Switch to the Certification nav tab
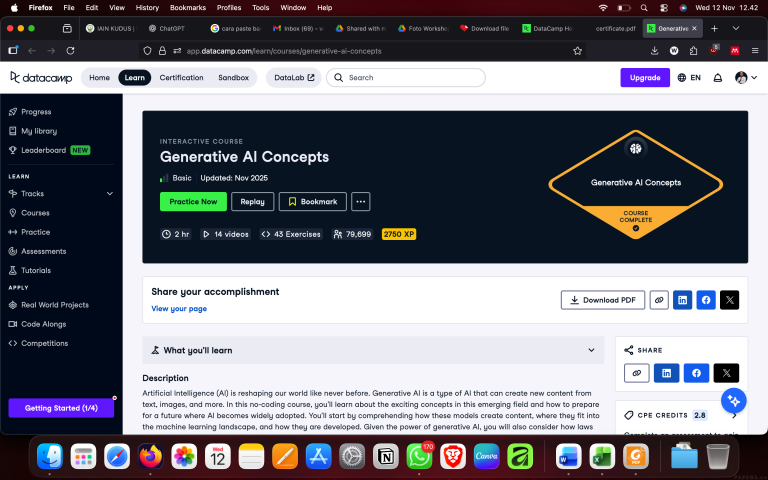768x480 pixels. [181, 78]
